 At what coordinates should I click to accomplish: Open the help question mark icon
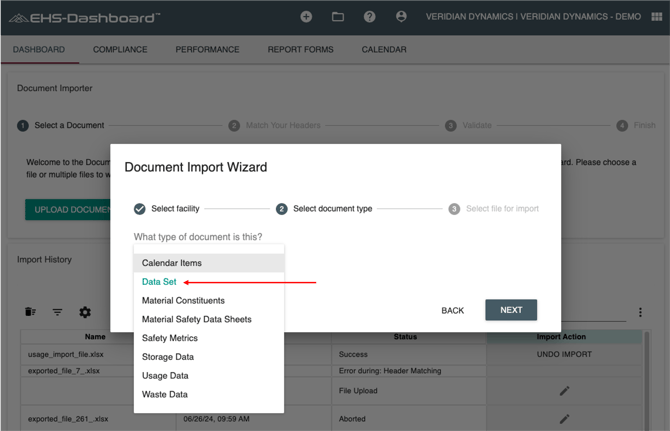pyautogui.click(x=369, y=17)
